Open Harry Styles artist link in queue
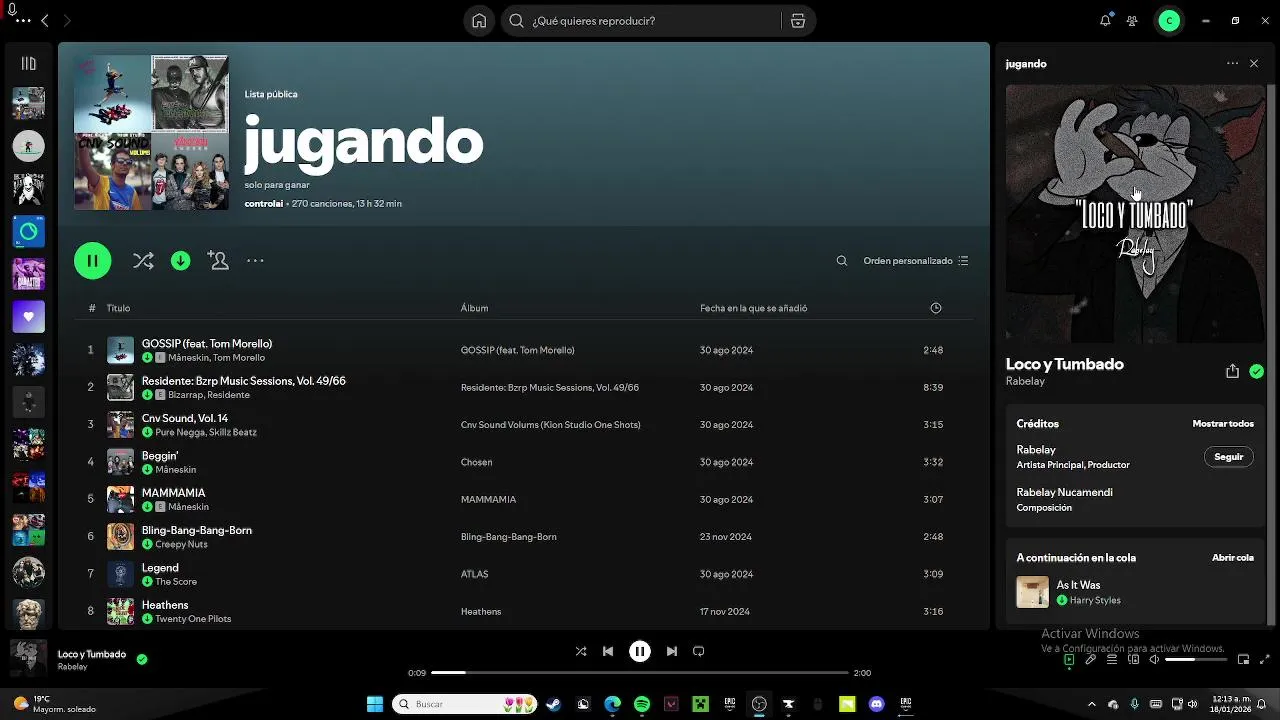This screenshot has height=720, width=1280. pyautogui.click(x=1095, y=601)
